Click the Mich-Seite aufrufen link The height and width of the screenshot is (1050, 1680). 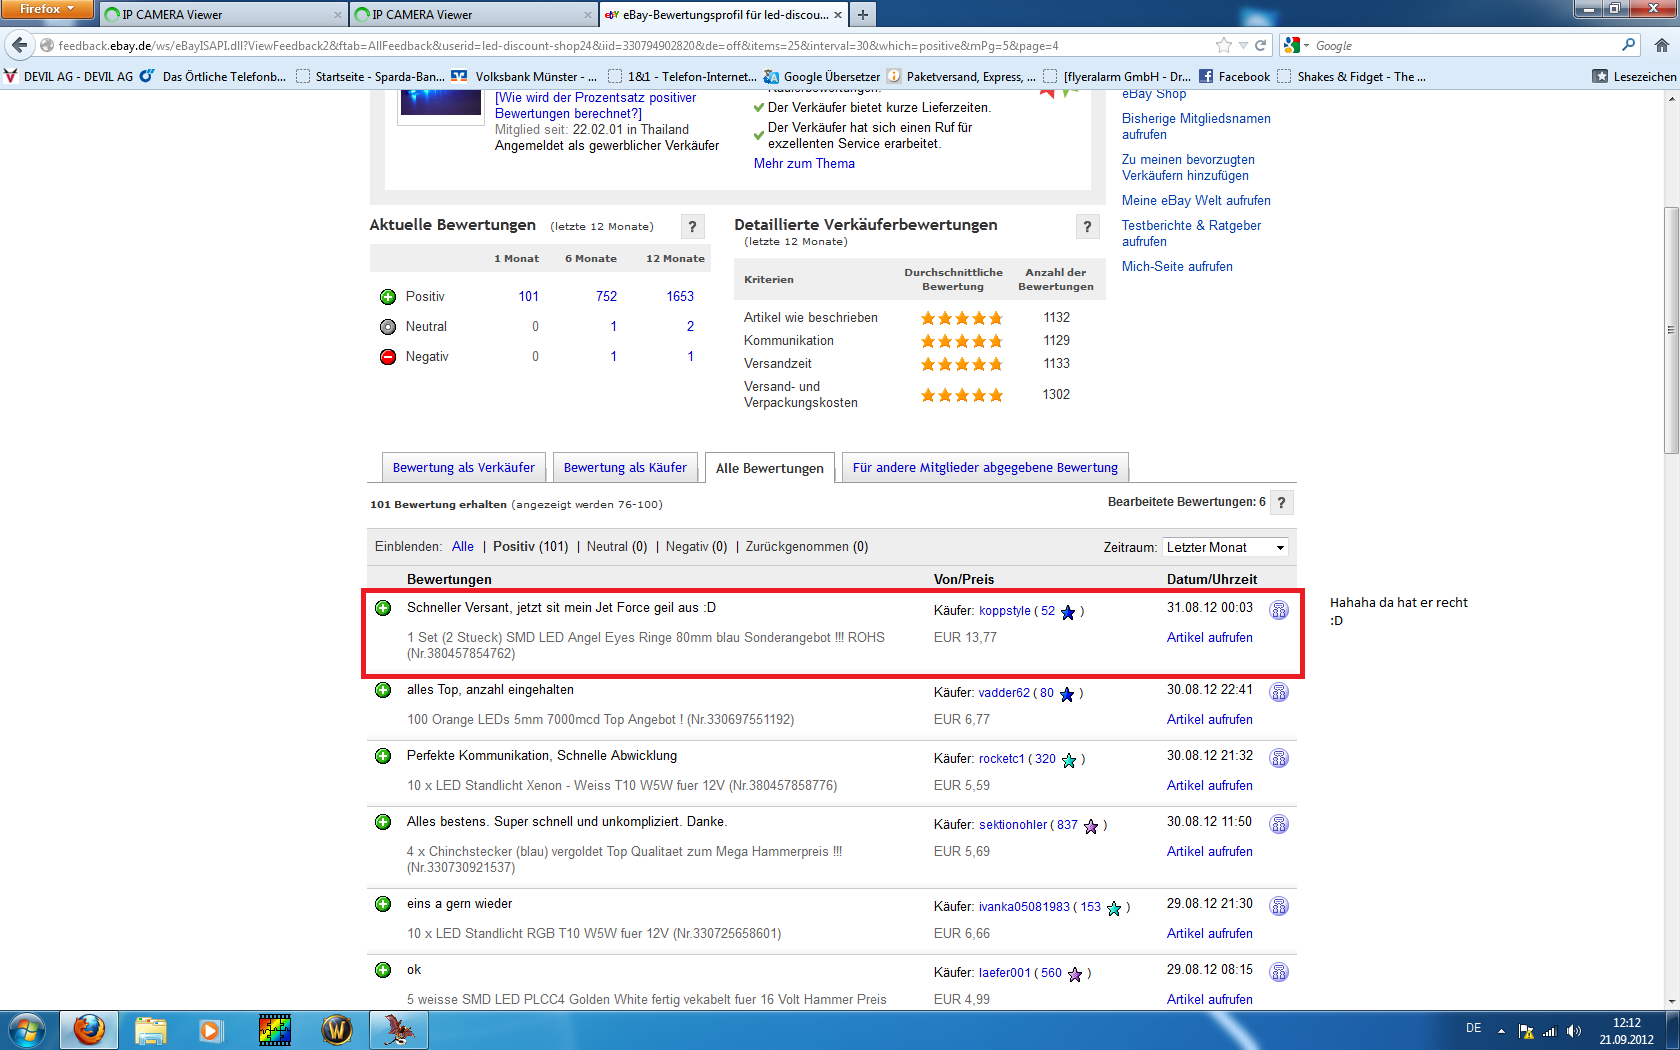(1177, 267)
